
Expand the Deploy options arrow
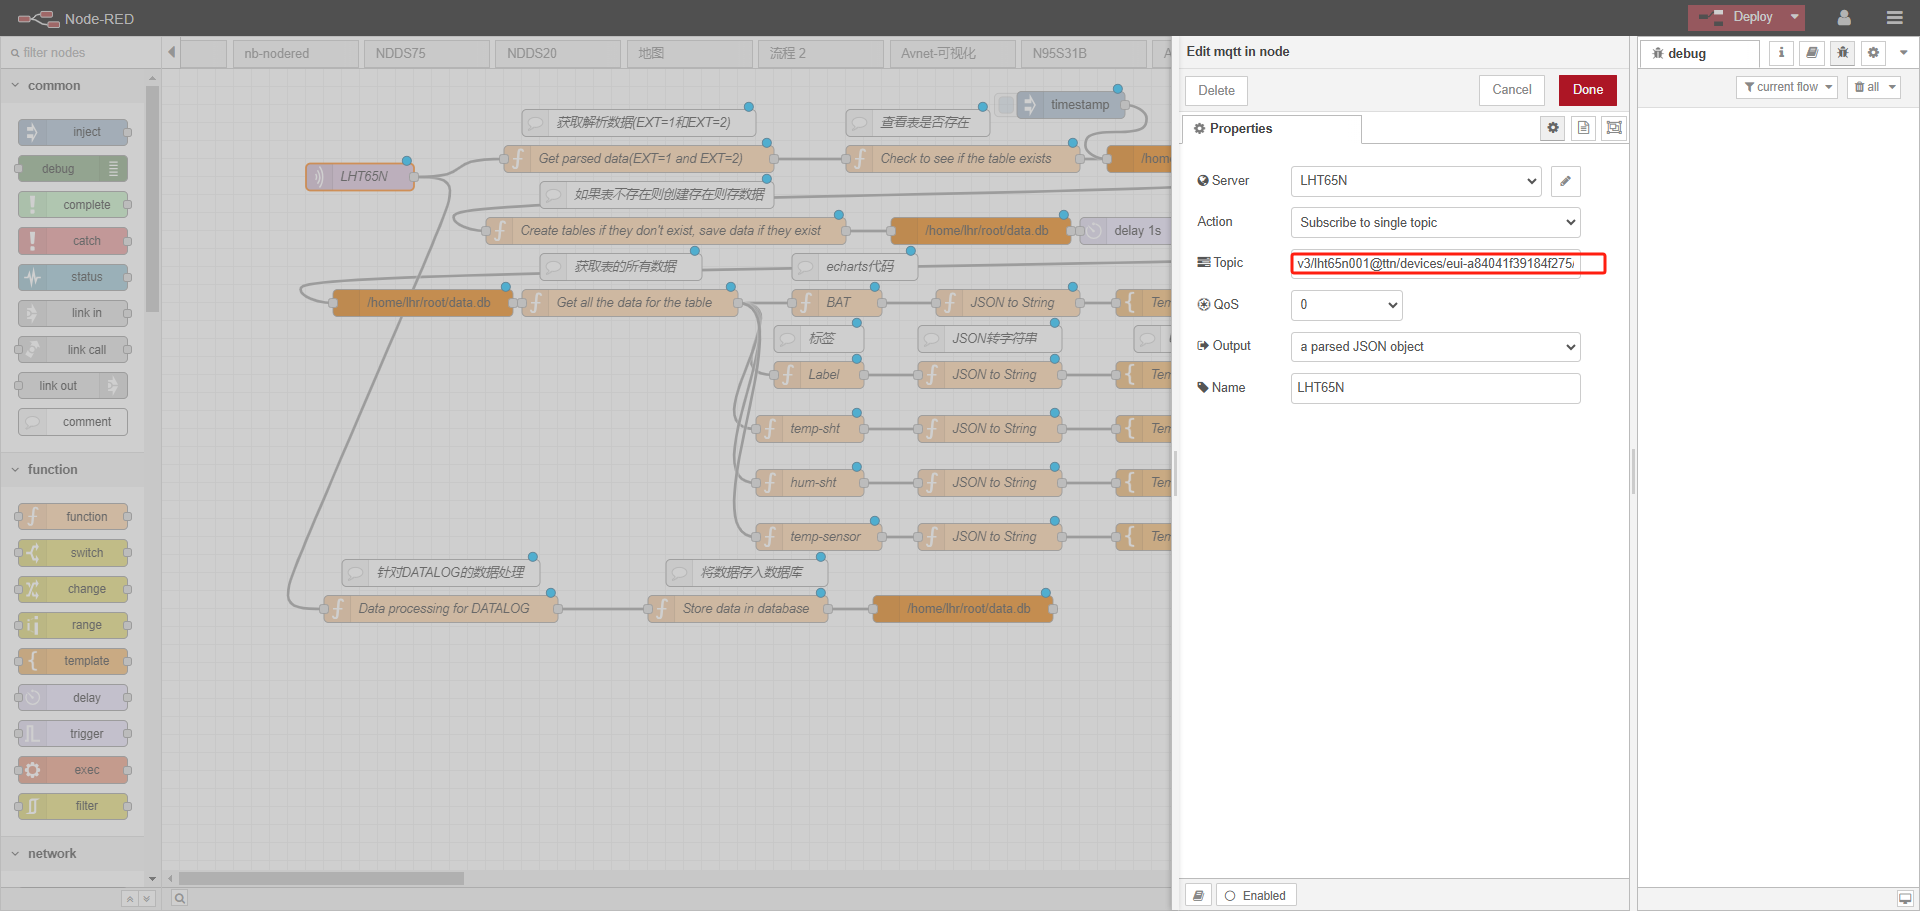(x=1795, y=17)
